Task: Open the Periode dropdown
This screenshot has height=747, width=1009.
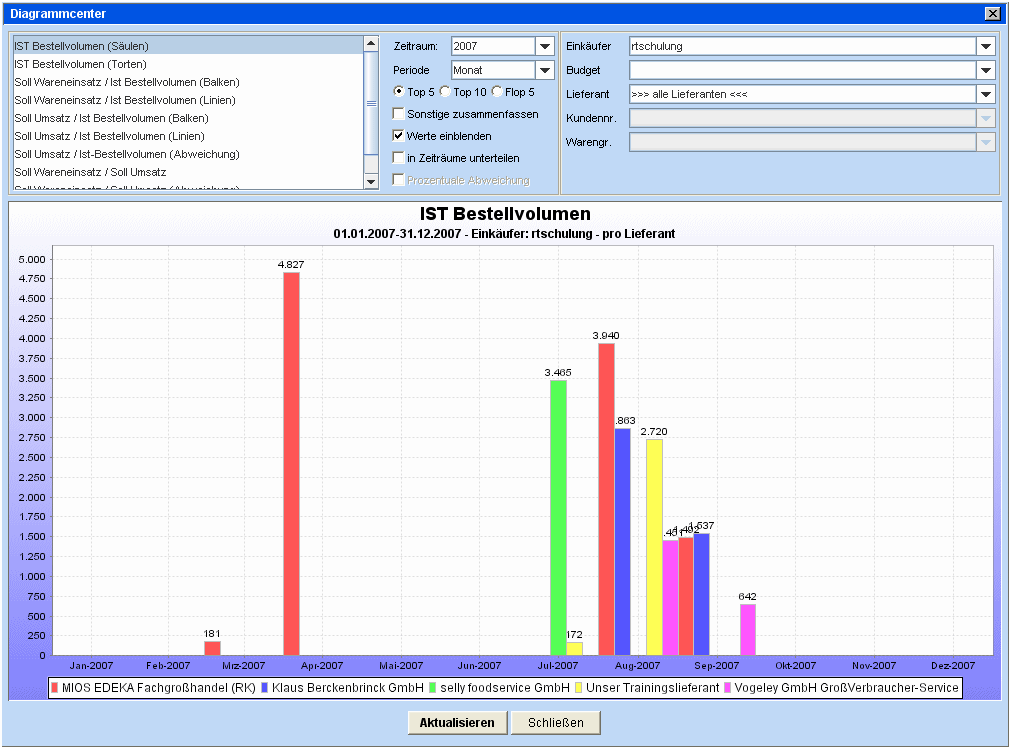Action: pyautogui.click(x=545, y=70)
